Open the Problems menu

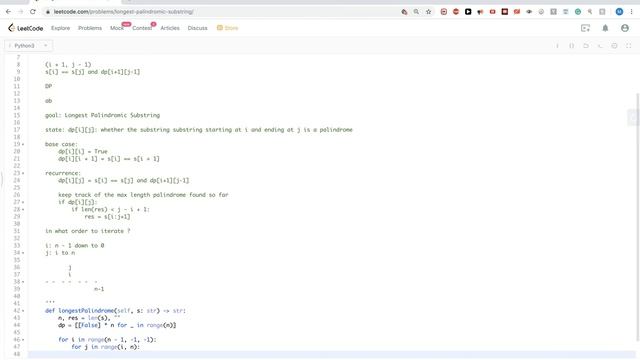90,28
